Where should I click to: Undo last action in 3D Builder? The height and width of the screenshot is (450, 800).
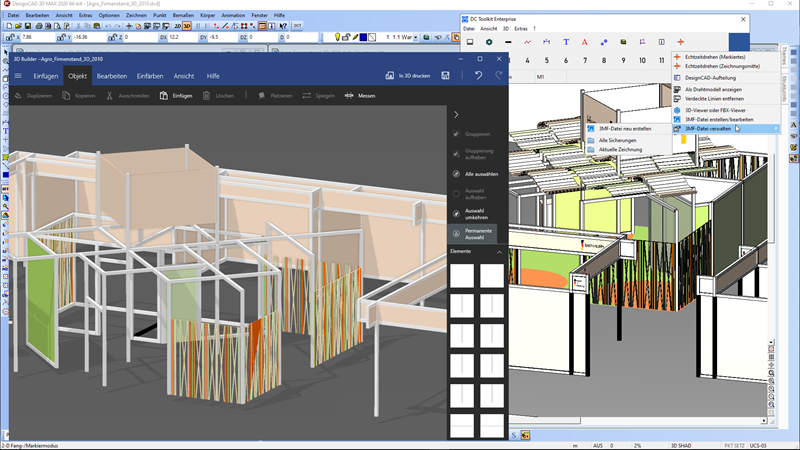pos(478,76)
